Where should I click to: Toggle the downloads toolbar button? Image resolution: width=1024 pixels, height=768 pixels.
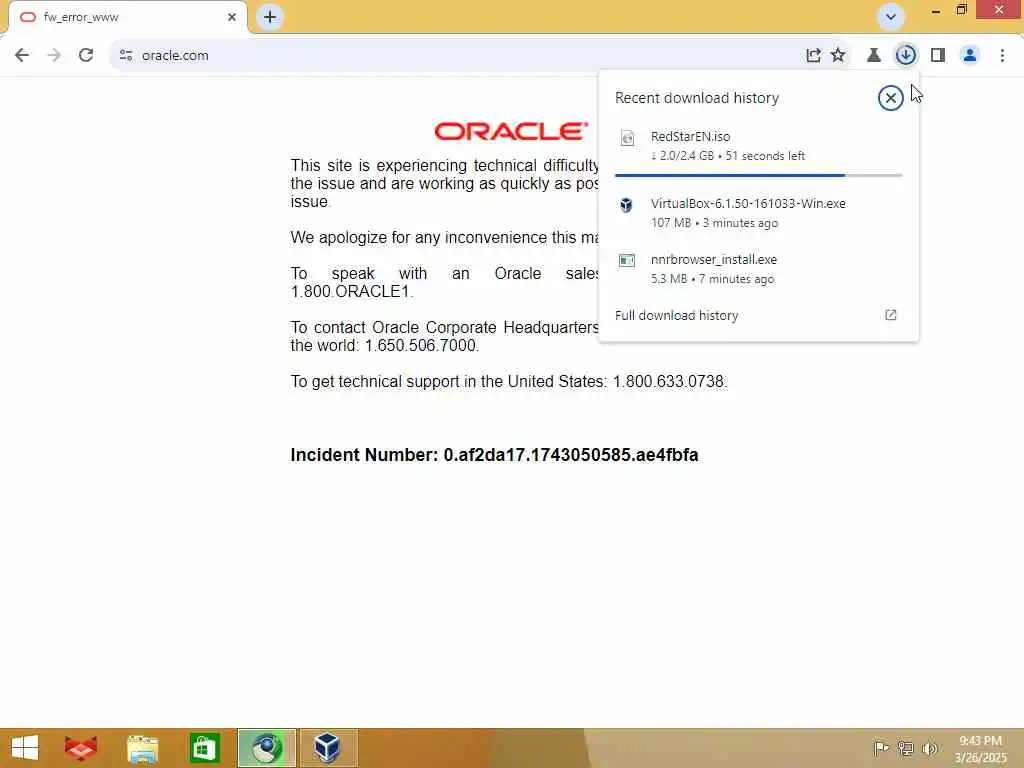coord(906,56)
